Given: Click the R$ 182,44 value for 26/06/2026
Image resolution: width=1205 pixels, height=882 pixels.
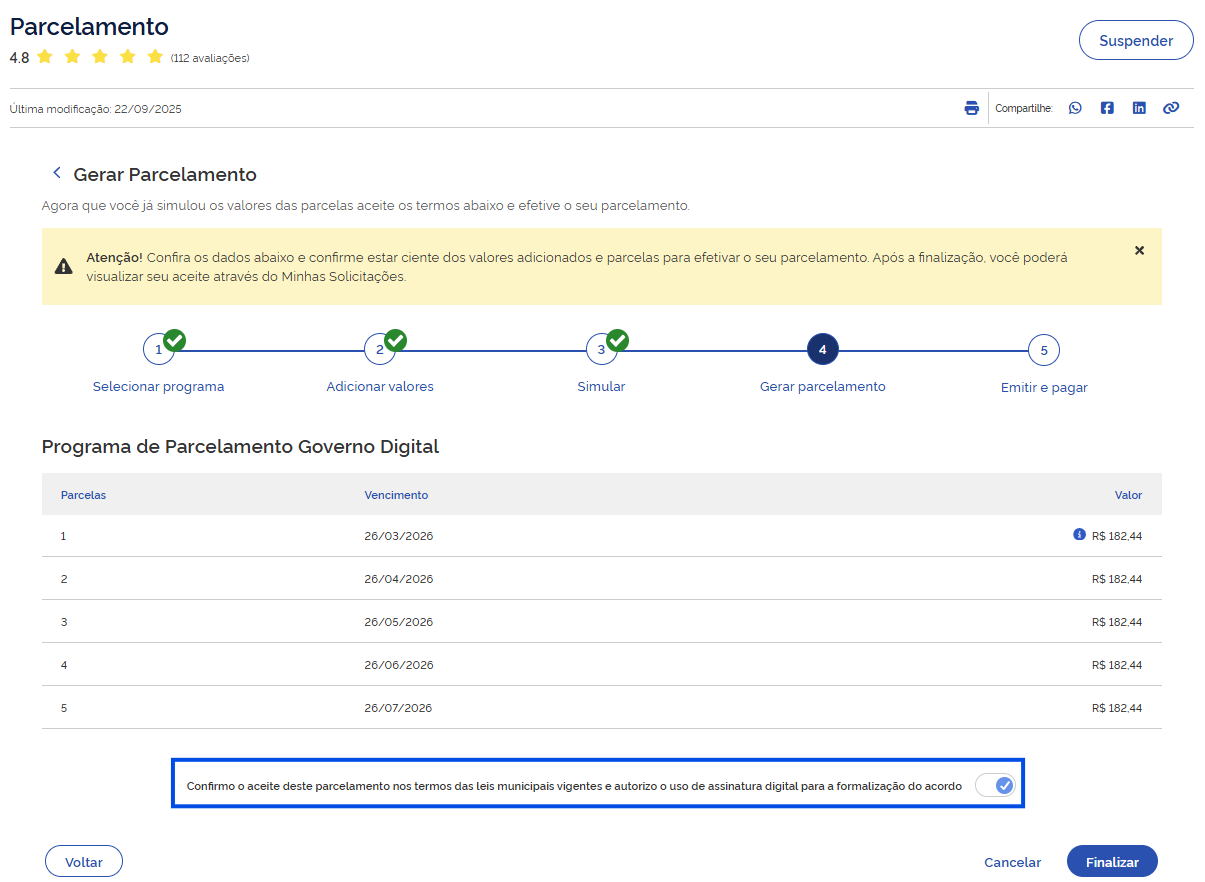Looking at the screenshot, I should 1117,665.
